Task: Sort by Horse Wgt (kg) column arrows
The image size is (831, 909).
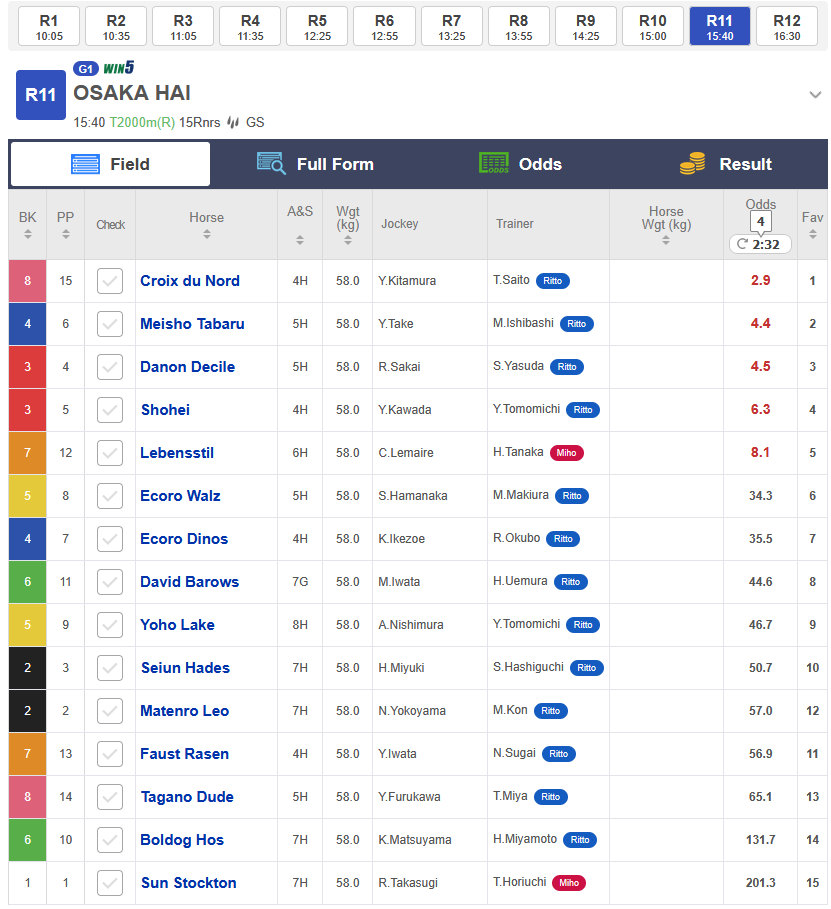Action: (666, 239)
